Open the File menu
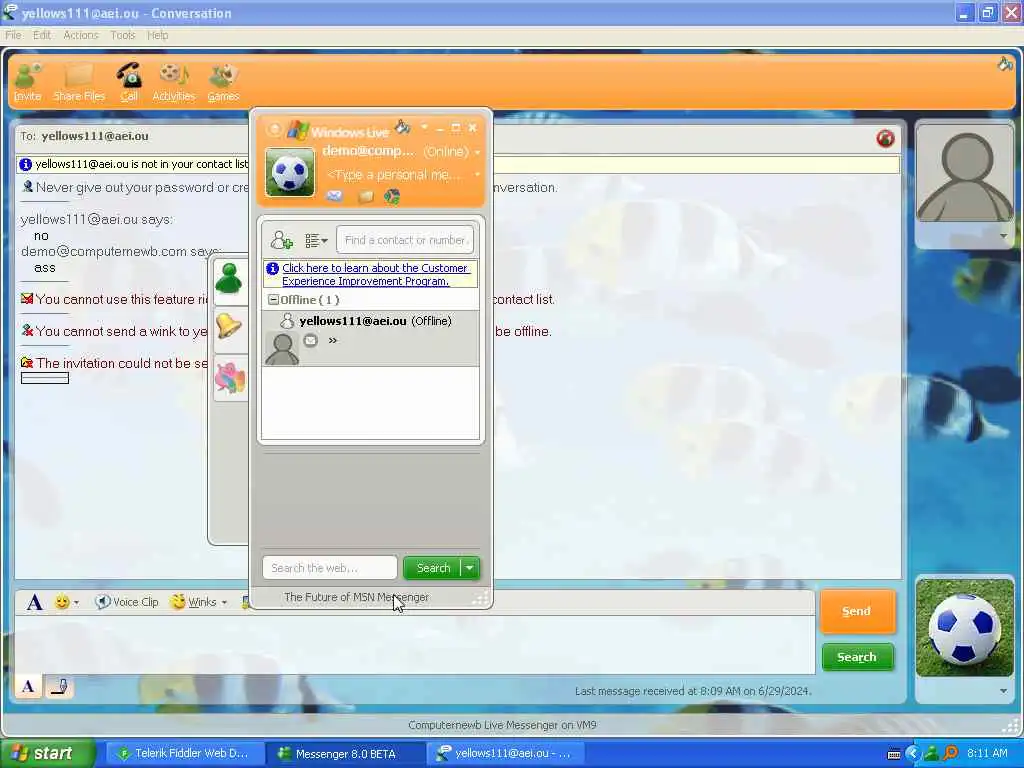Image resolution: width=1024 pixels, height=768 pixels. (x=13, y=35)
